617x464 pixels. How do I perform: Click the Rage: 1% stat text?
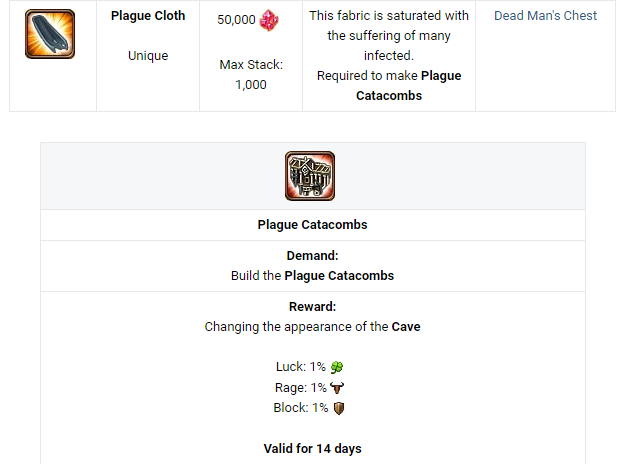coord(301,387)
